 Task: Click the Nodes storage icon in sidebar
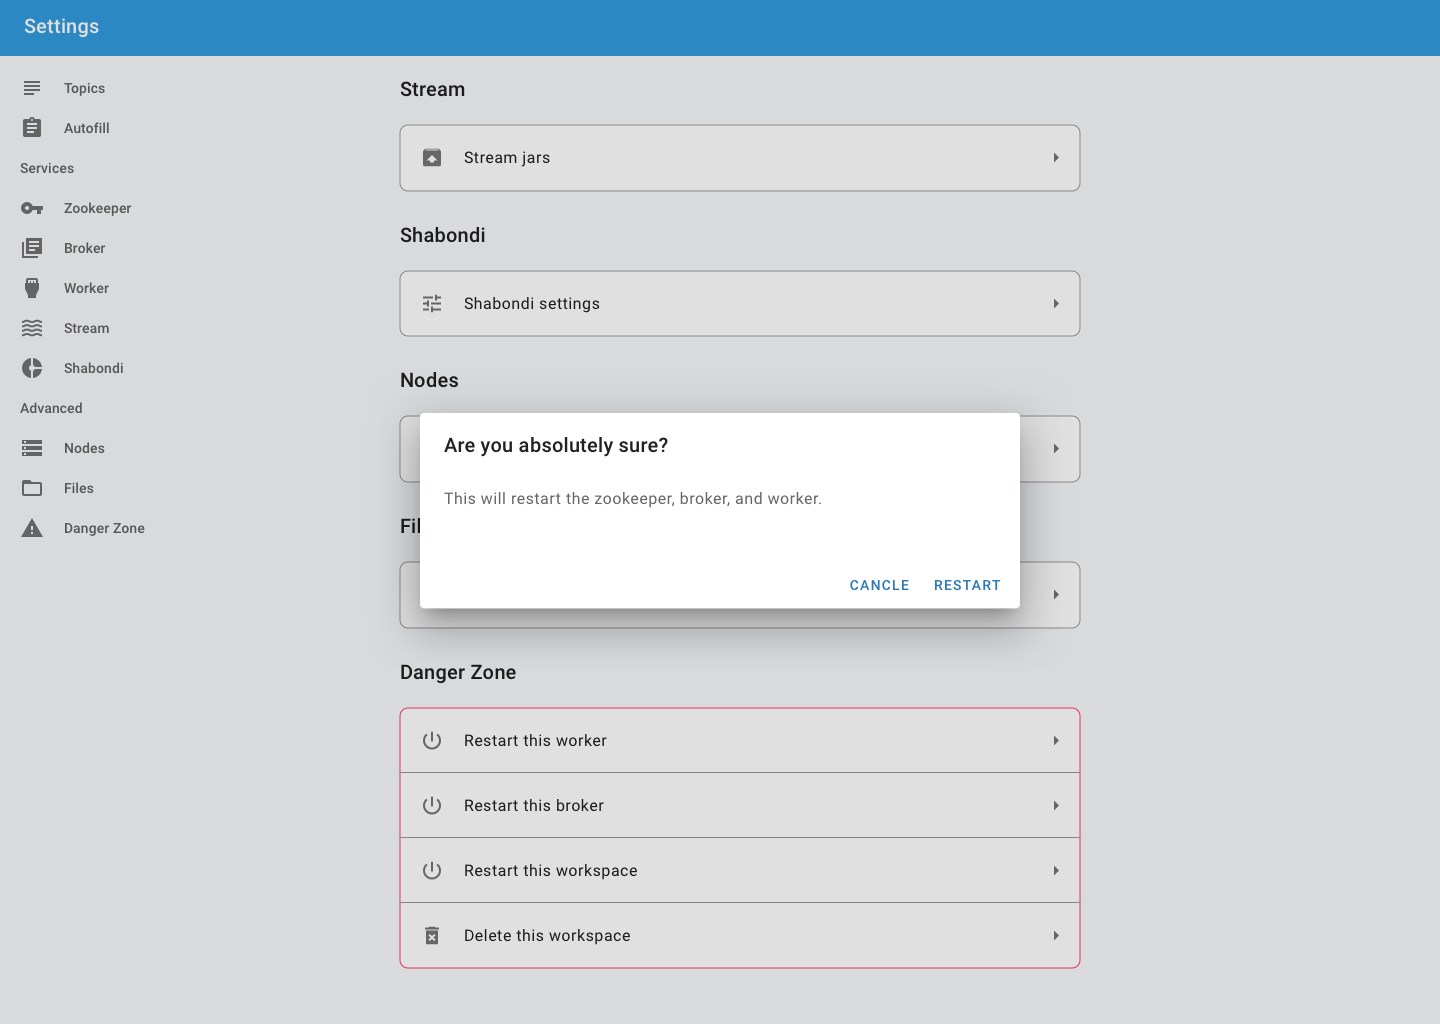[x=32, y=448]
